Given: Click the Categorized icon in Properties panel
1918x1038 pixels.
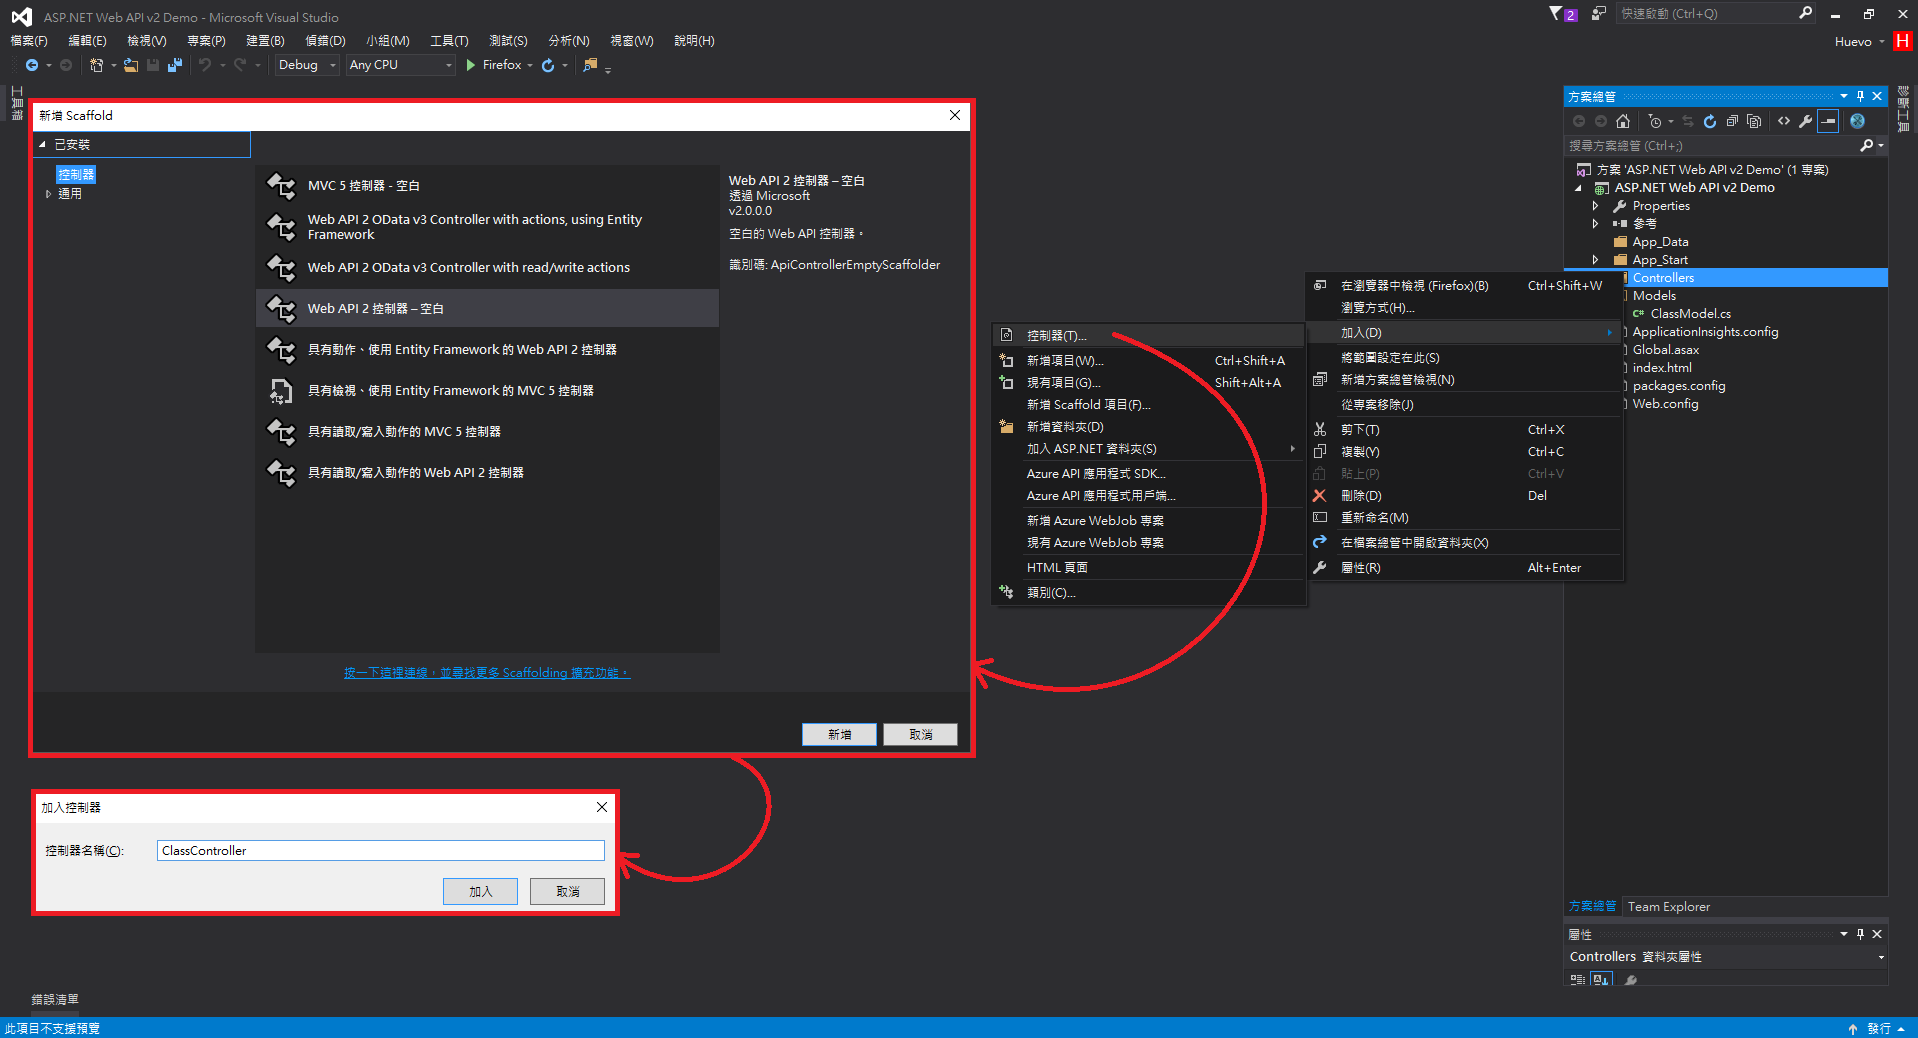Looking at the screenshot, I should (1578, 980).
